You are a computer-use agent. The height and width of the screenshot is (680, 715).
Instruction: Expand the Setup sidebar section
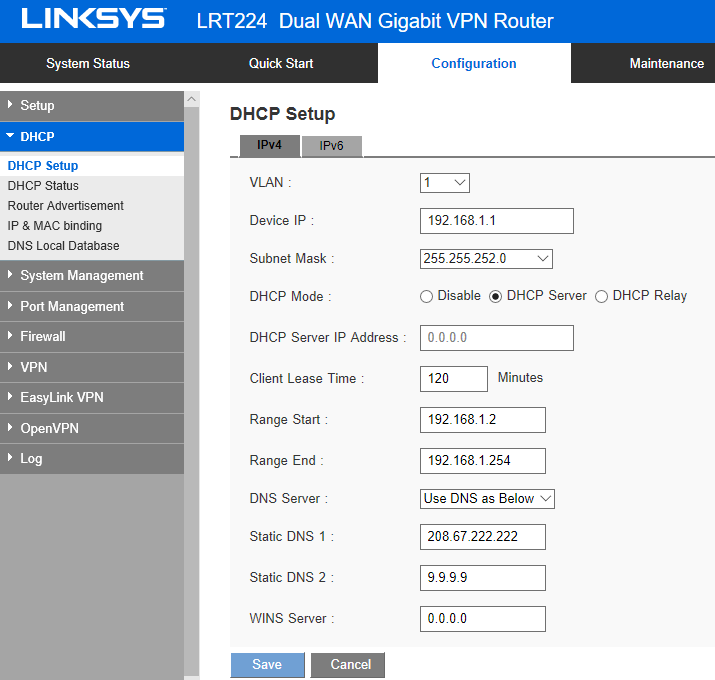[92, 106]
